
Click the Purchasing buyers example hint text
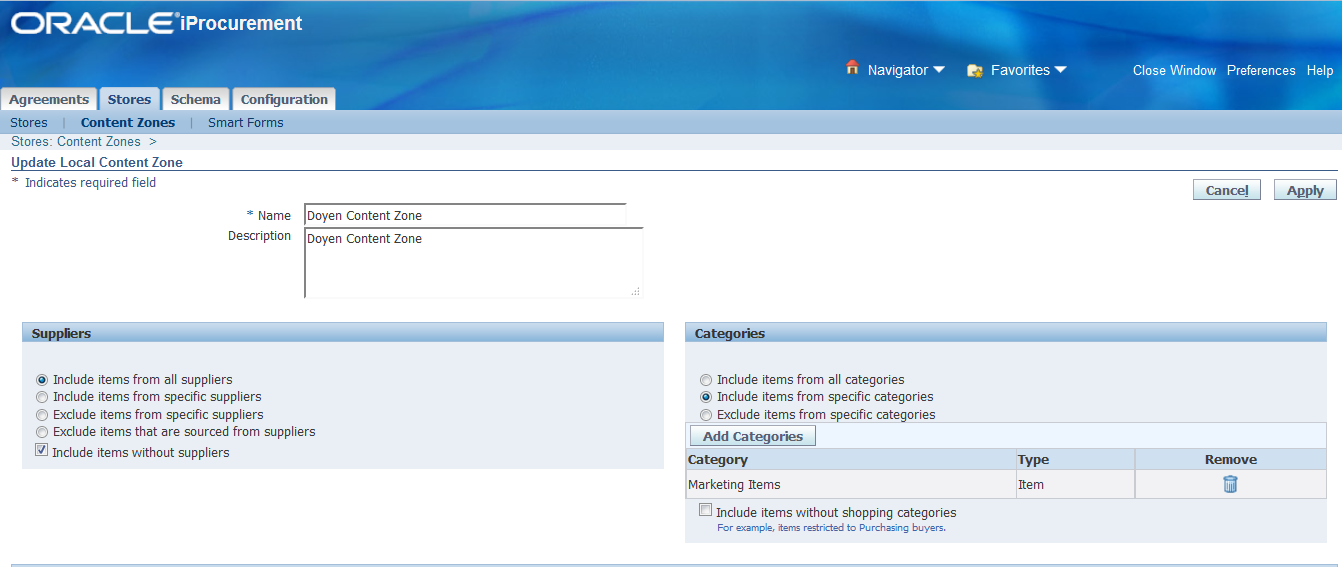[831, 527]
